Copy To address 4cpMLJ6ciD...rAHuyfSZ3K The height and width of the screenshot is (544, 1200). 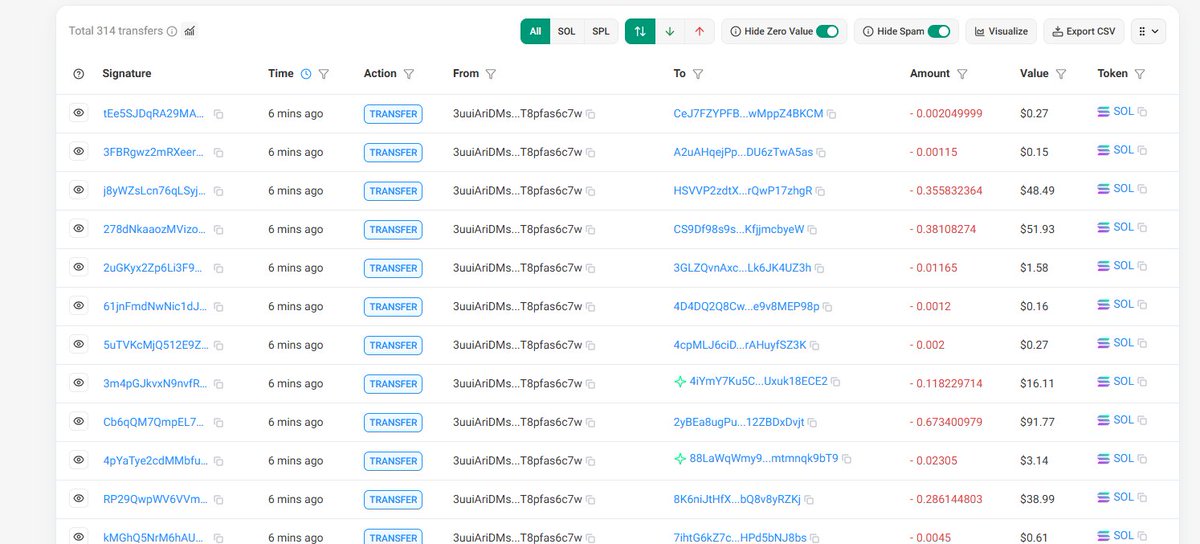pos(815,345)
